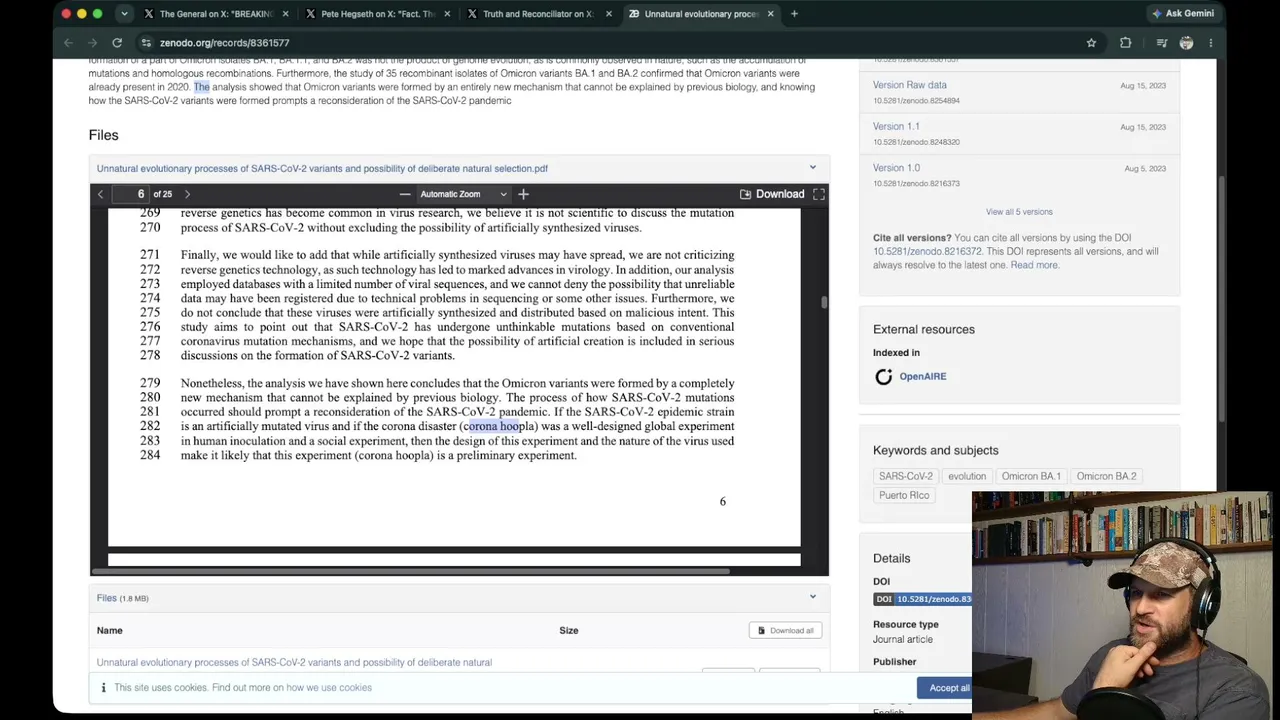The width and height of the screenshot is (1280, 720).
Task: Open Version 1.0 link
Action: 896,168
